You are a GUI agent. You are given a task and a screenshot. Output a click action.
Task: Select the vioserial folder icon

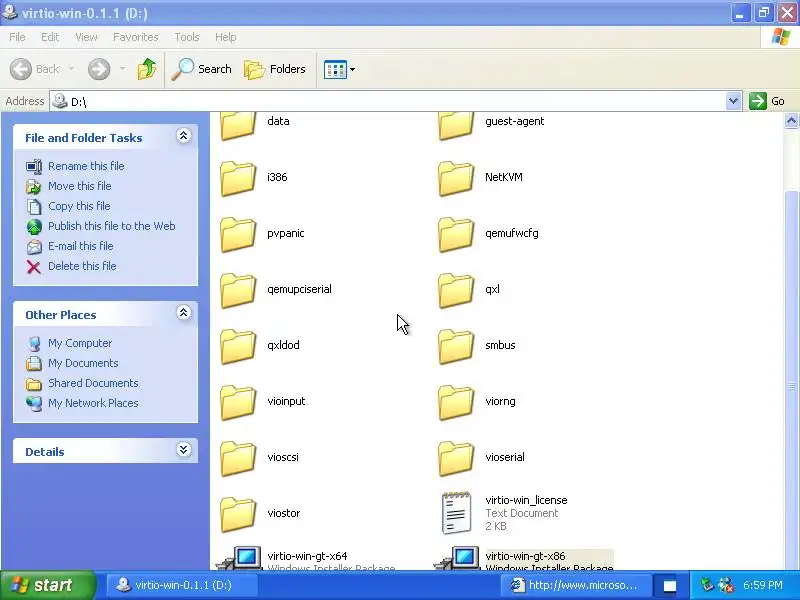tap(456, 459)
